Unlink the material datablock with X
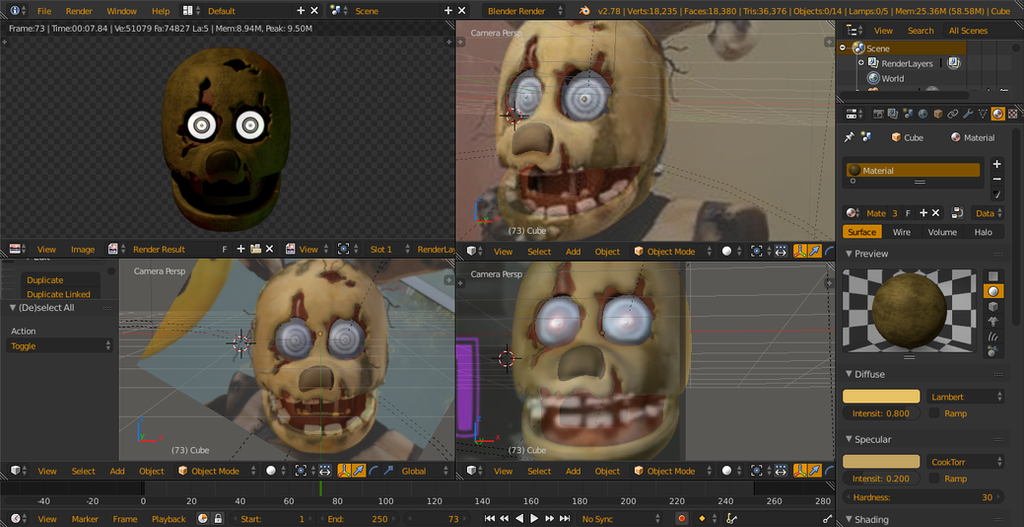The height and width of the screenshot is (527, 1024). click(x=935, y=213)
